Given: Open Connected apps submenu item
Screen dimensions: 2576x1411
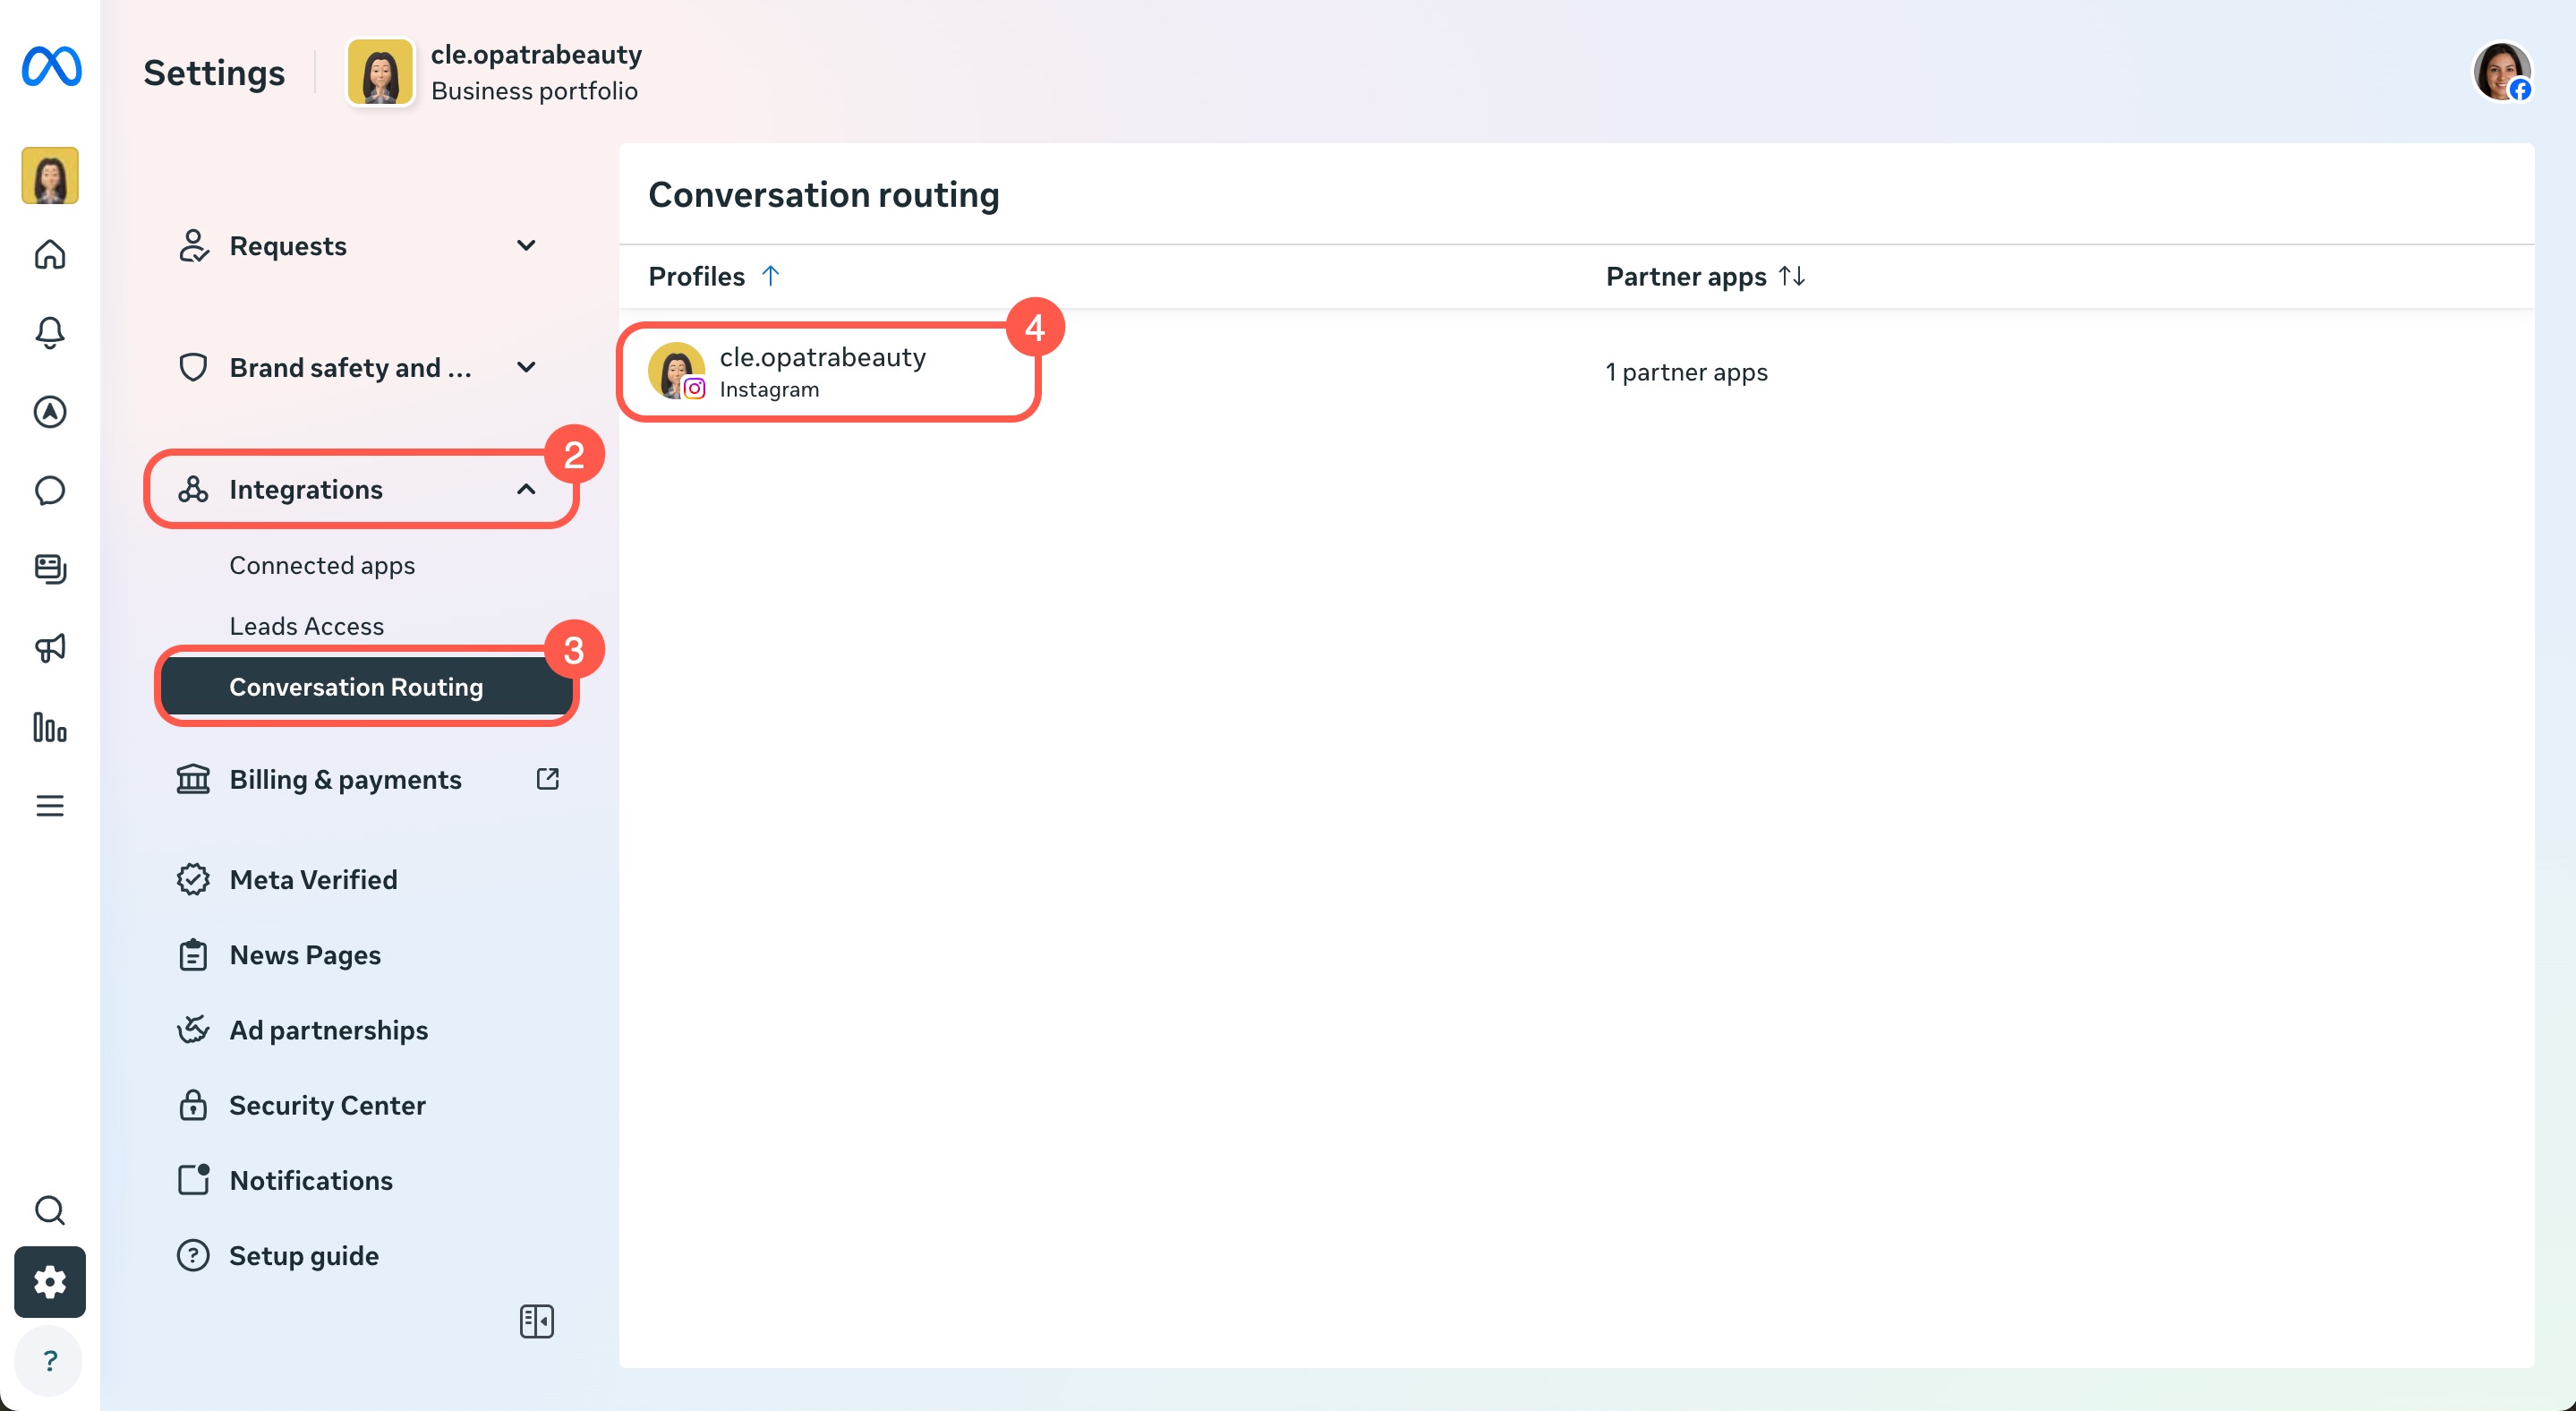Looking at the screenshot, I should tap(322, 565).
